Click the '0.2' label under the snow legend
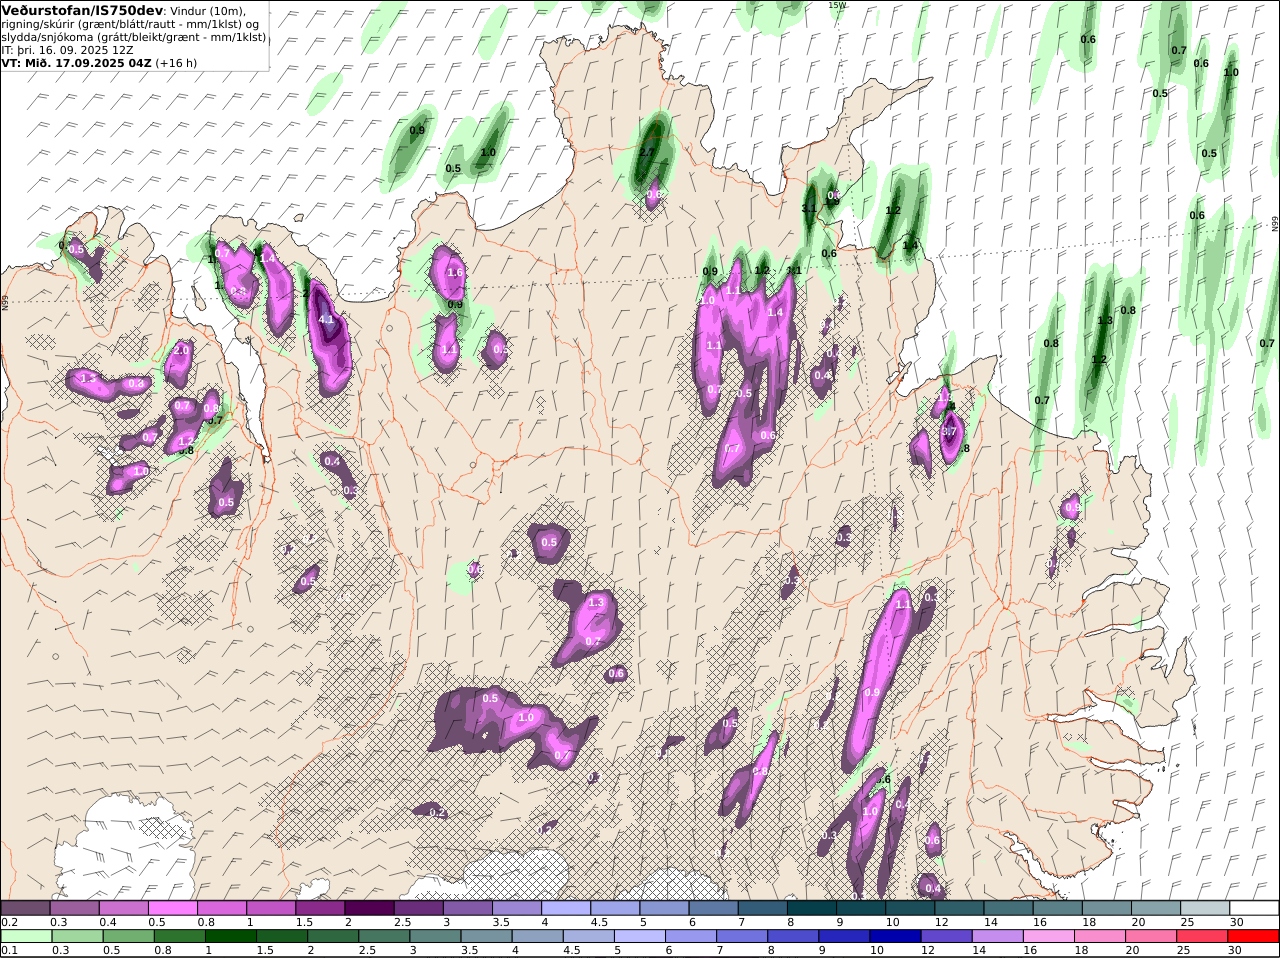The width and height of the screenshot is (1280, 958). 9,922
